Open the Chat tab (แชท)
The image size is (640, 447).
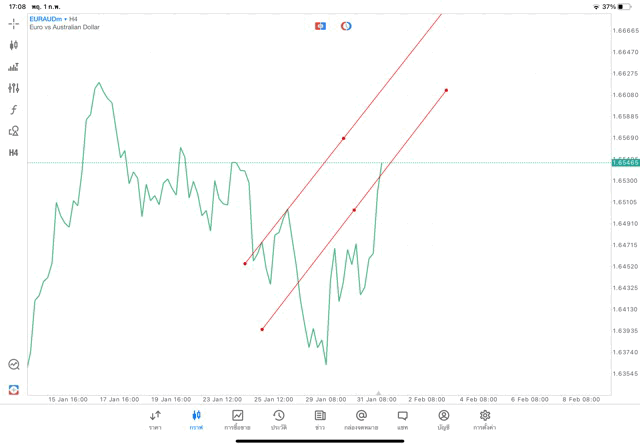click(x=402, y=420)
